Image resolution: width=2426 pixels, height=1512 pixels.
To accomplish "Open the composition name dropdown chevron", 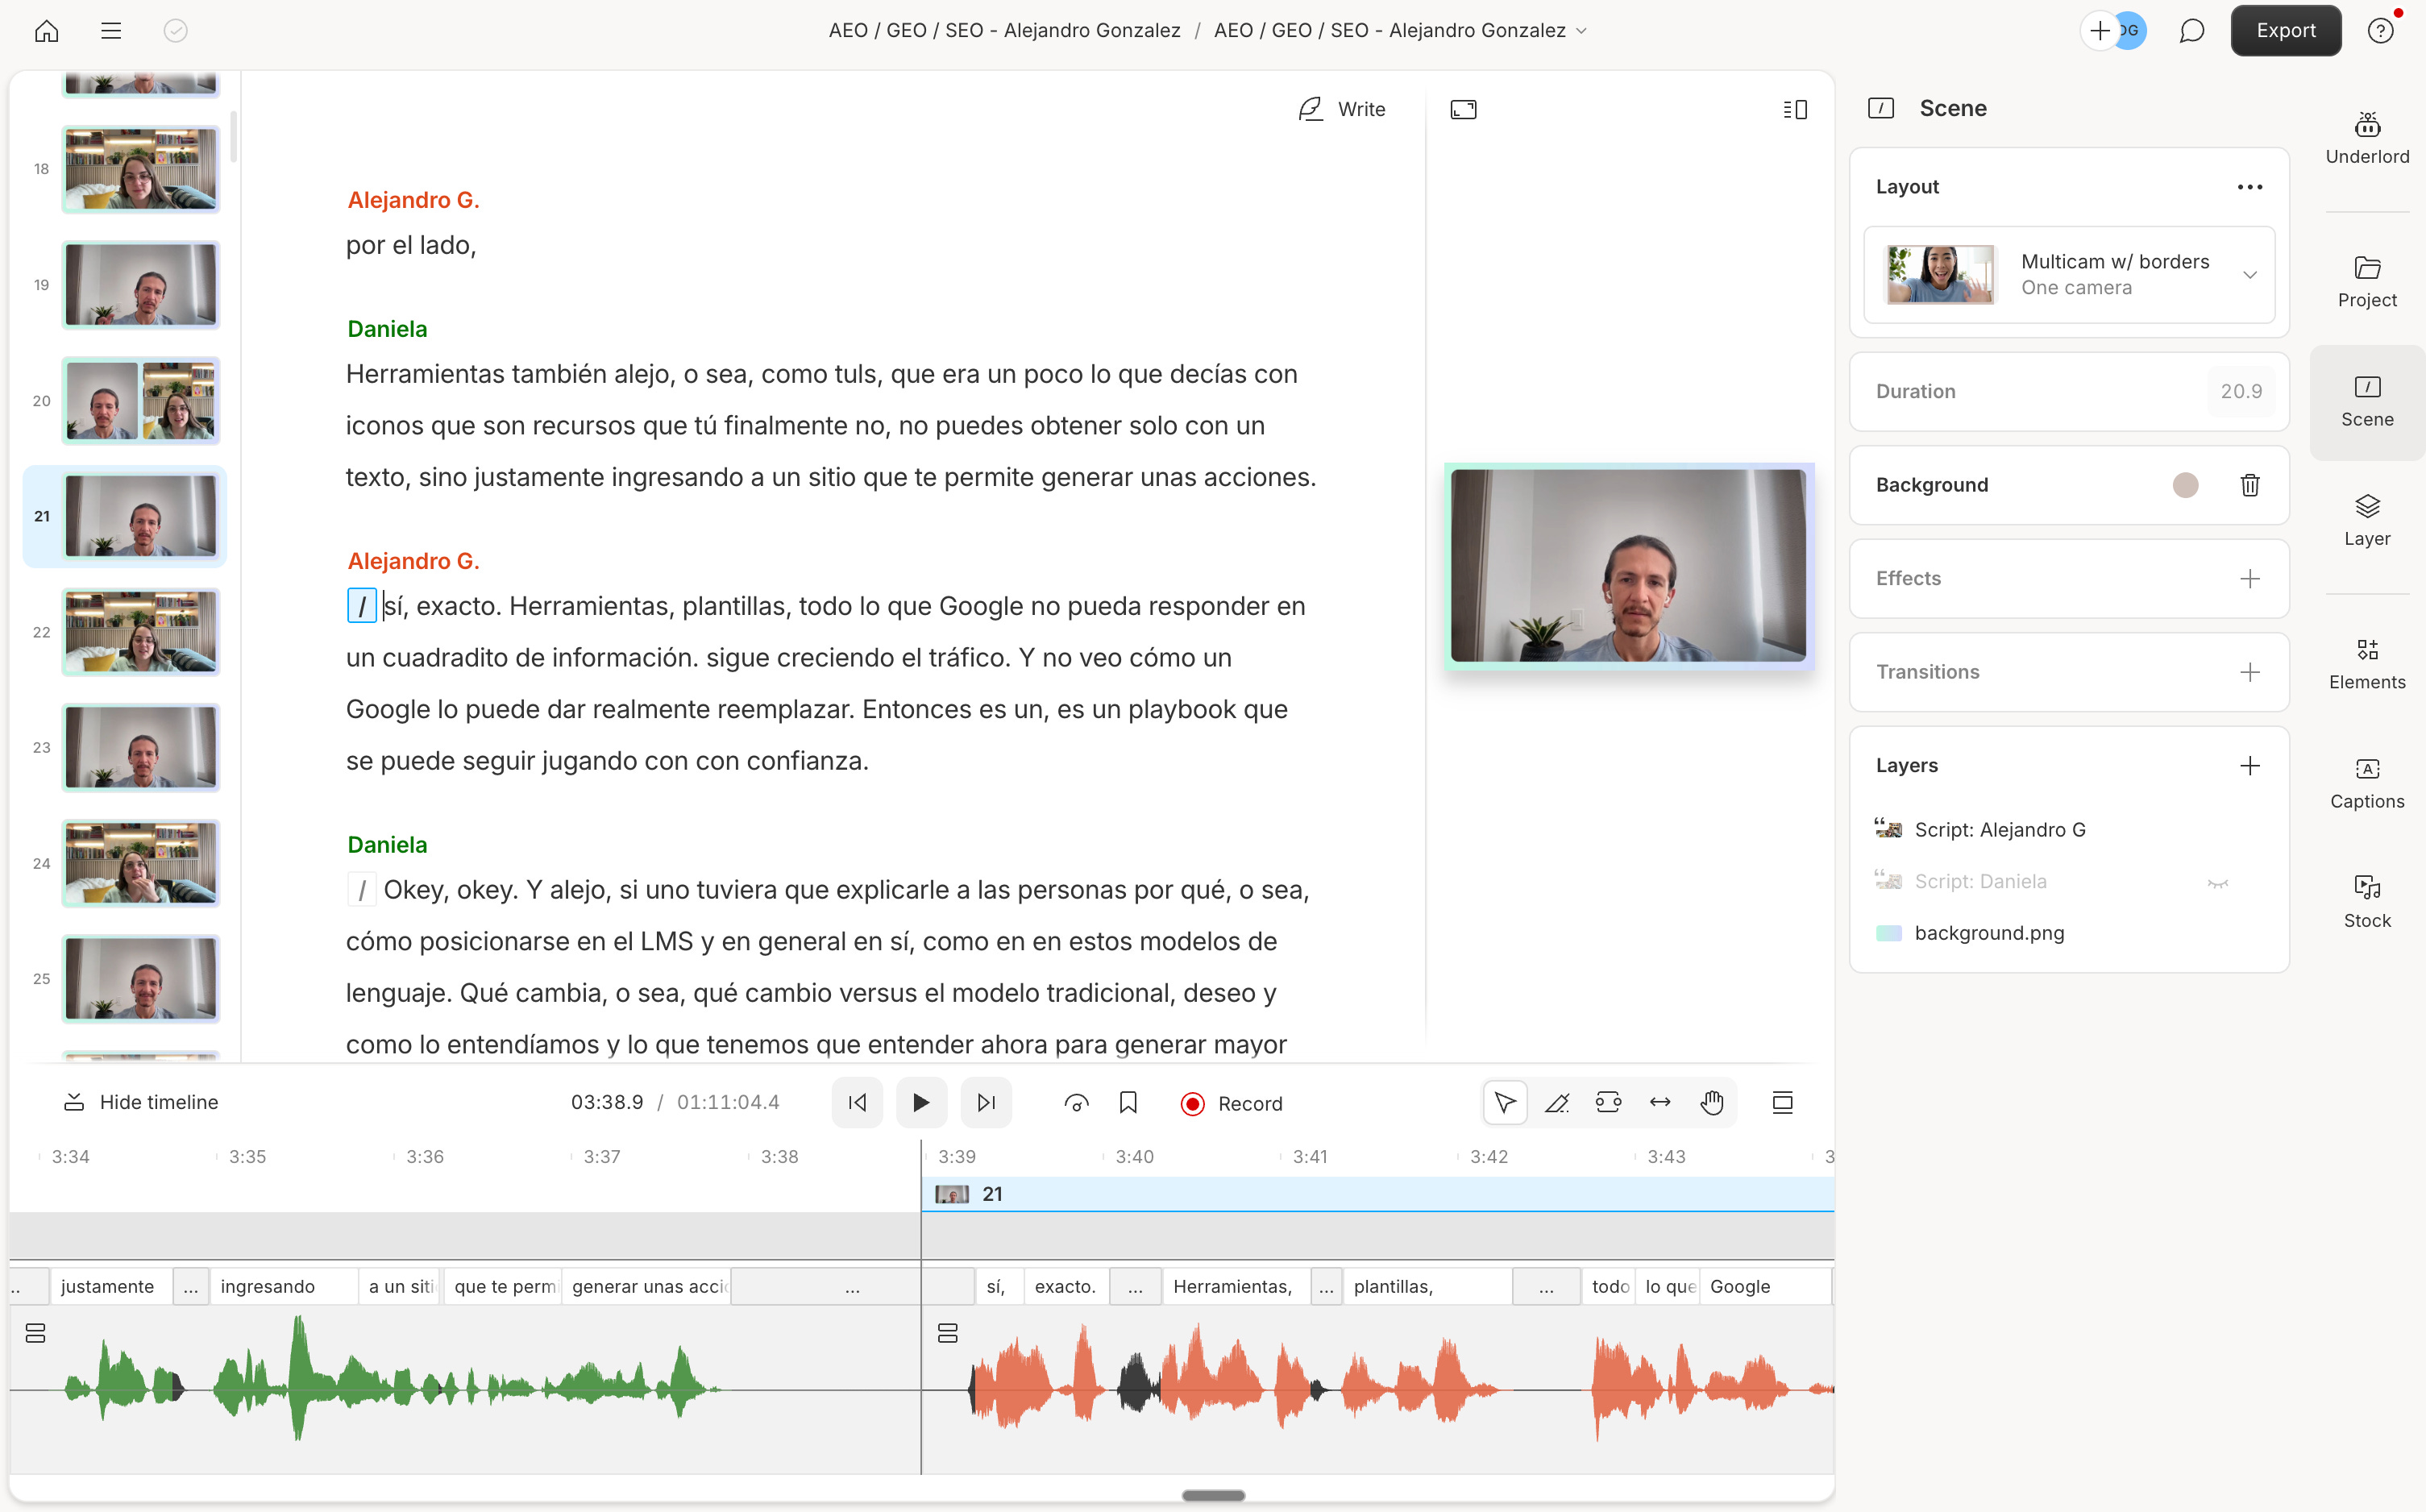I will coord(1582,31).
